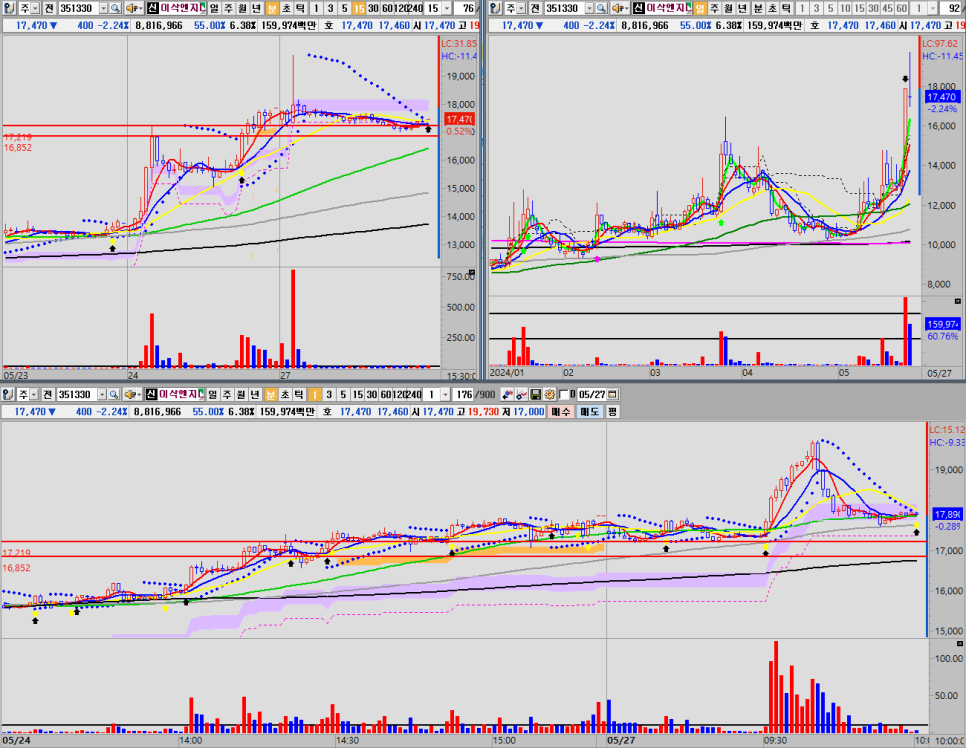
Task: Select 60-minute interval in the bottom chart
Action: tap(386, 394)
